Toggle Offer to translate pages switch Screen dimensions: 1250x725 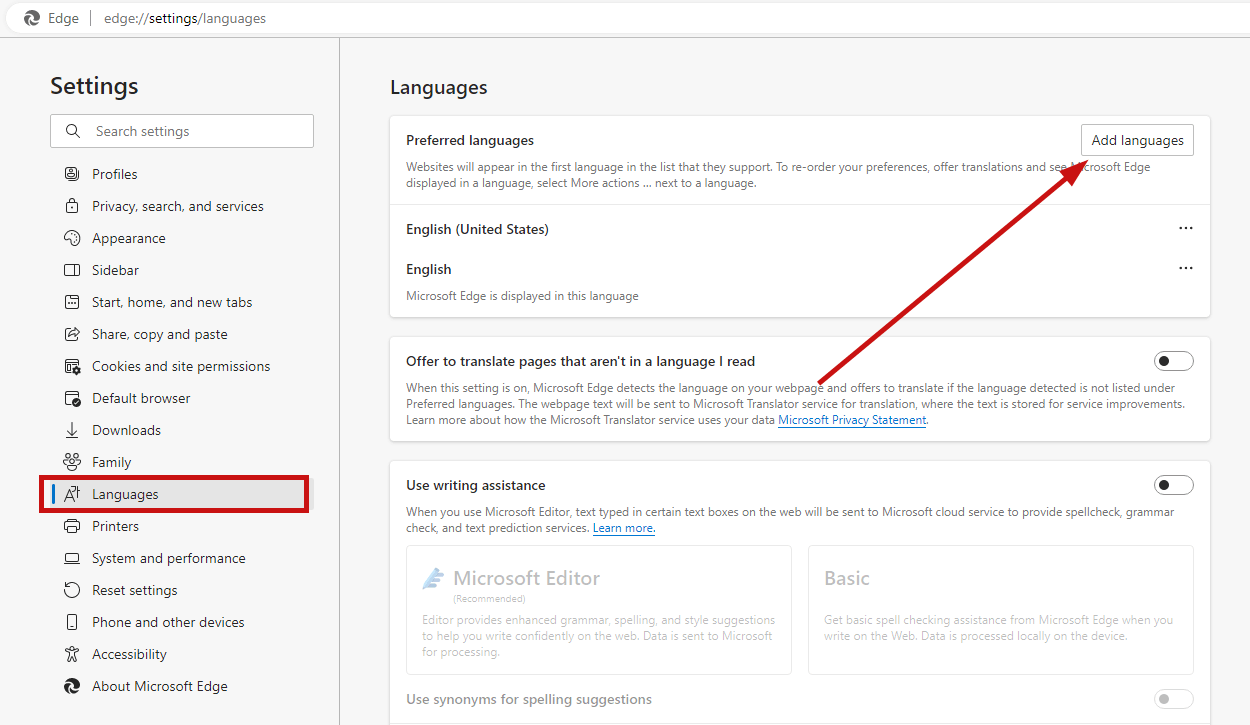(x=1174, y=361)
